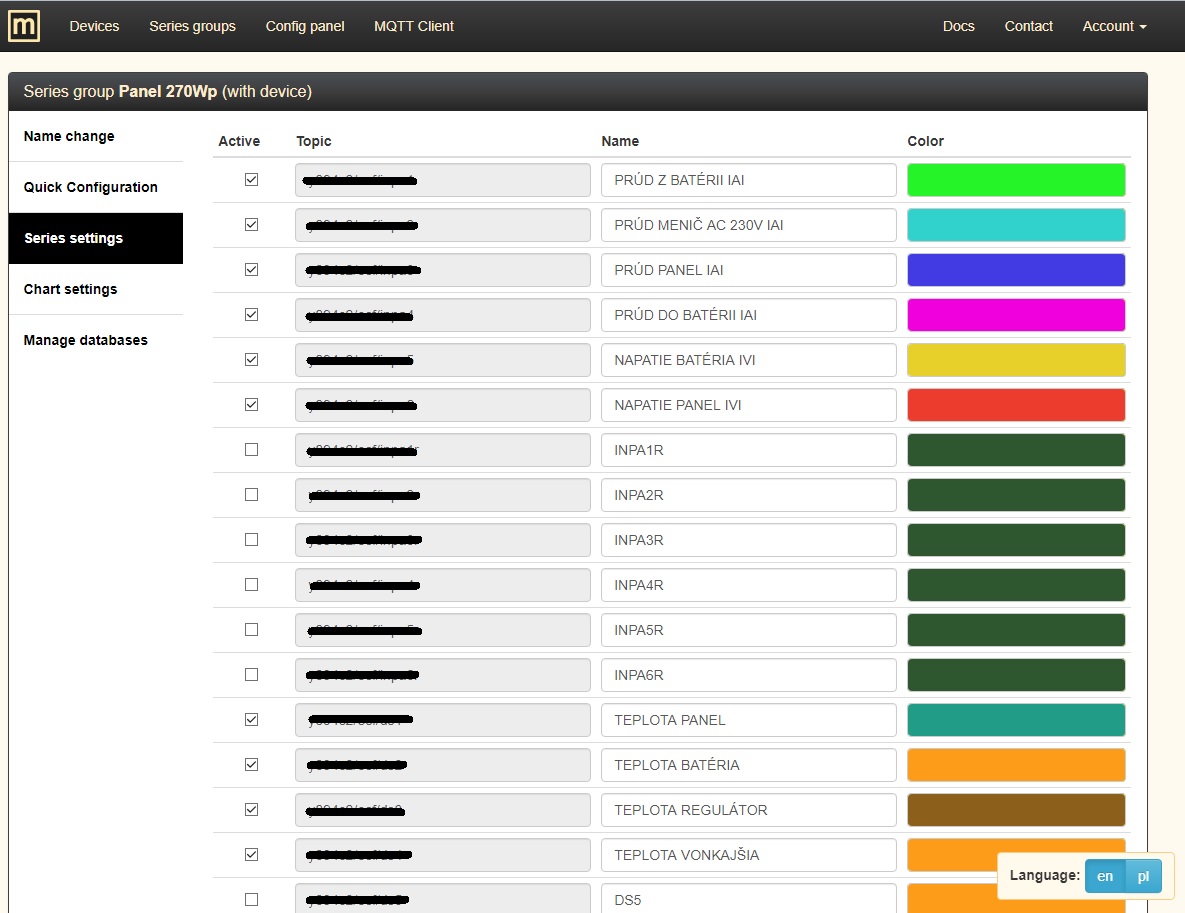Enable the DS5 series checkbox

[251, 899]
